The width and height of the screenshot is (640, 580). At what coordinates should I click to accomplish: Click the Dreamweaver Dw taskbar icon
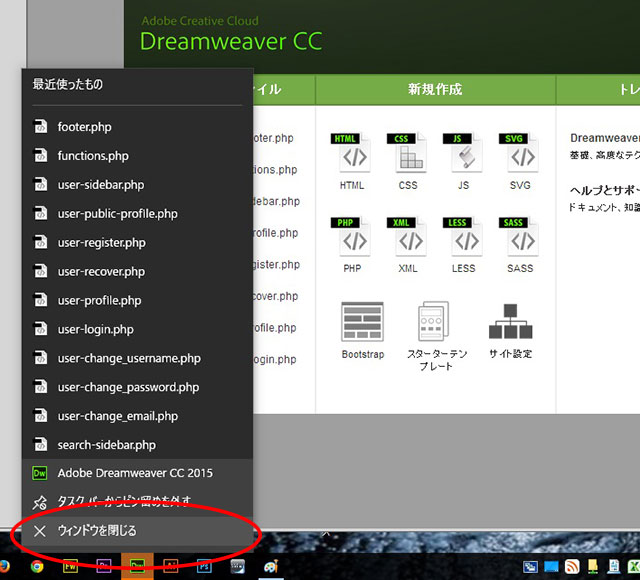(x=137, y=567)
